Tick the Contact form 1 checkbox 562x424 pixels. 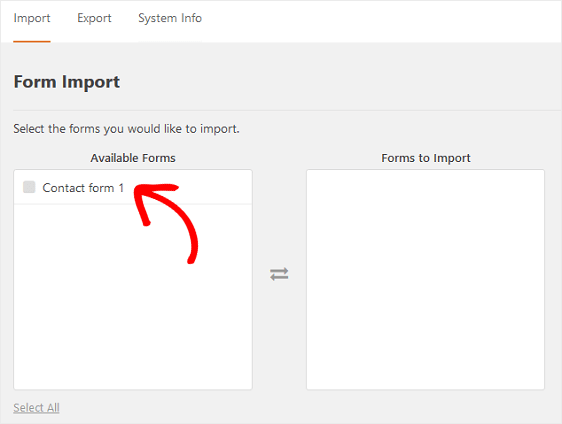29,187
